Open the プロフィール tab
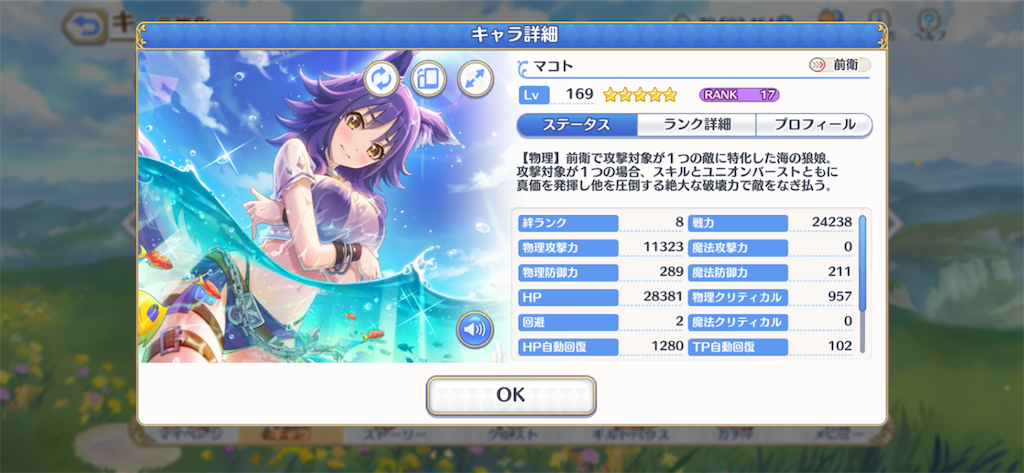 tap(814, 125)
